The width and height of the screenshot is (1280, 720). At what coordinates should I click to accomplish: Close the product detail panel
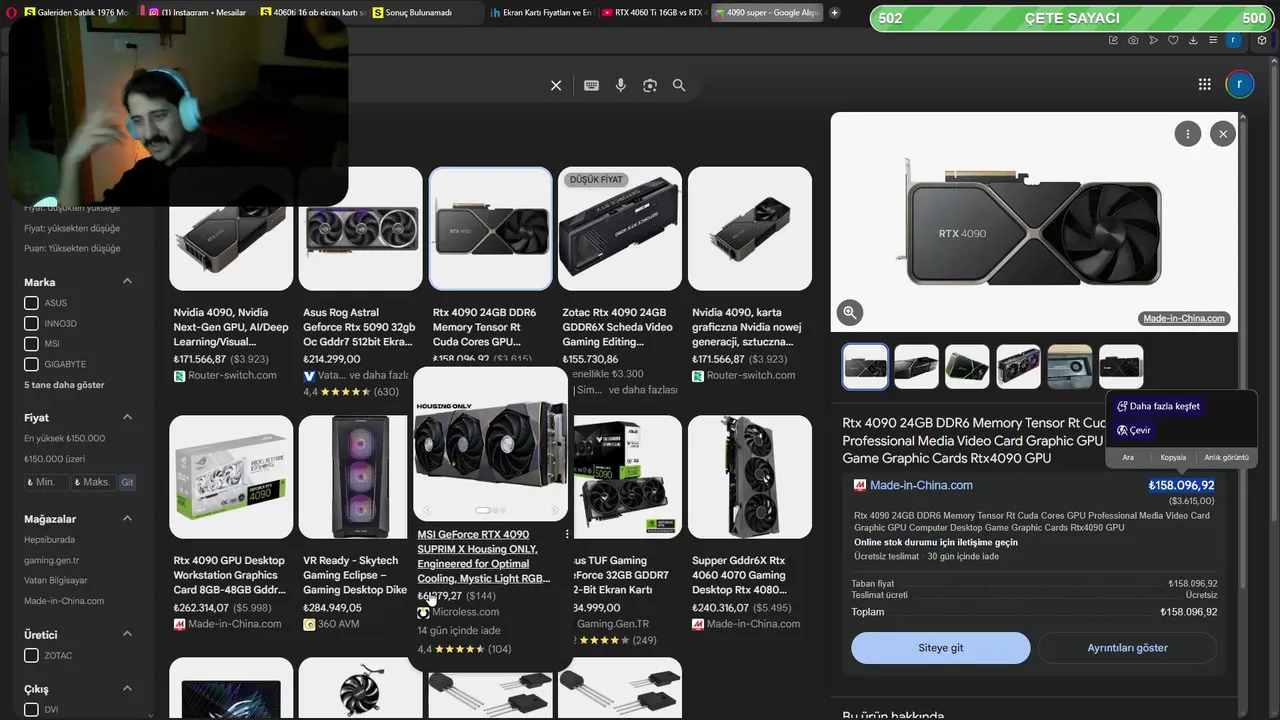(1223, 134)
